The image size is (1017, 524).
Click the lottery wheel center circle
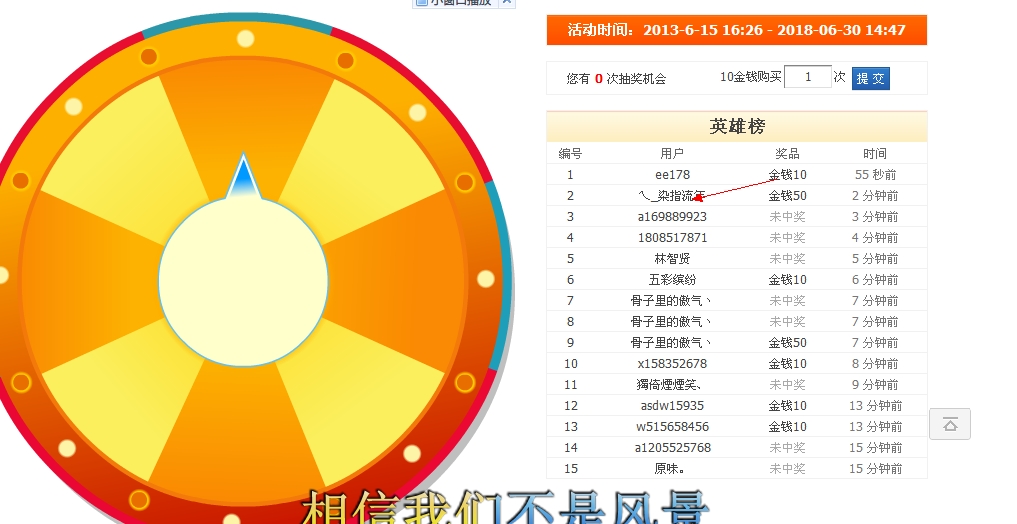point(243,282)
